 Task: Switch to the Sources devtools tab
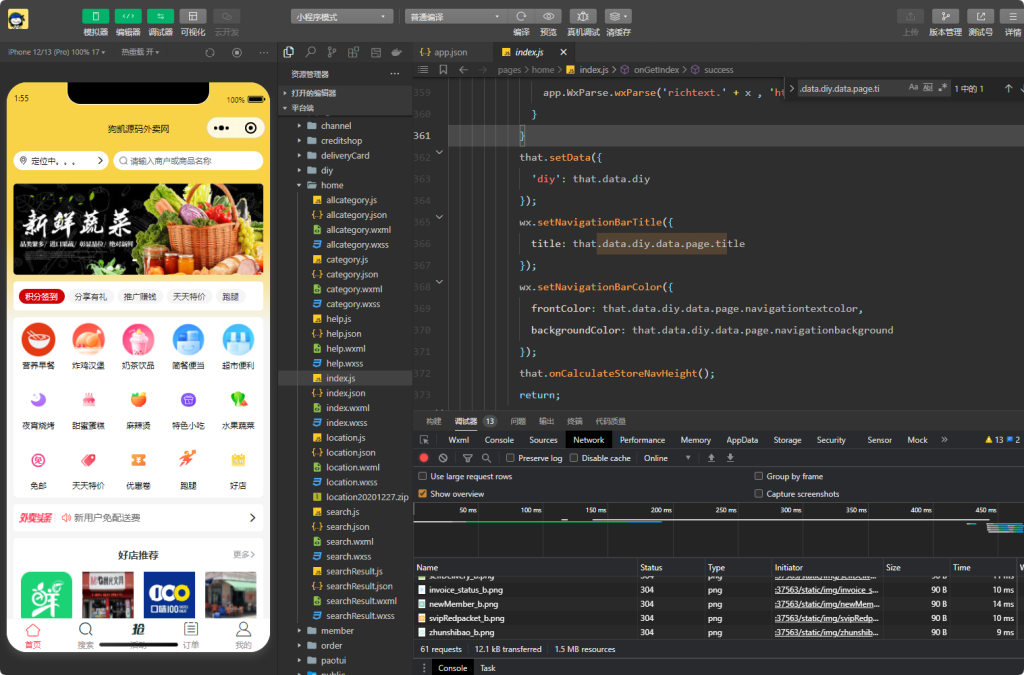(543, 440)
